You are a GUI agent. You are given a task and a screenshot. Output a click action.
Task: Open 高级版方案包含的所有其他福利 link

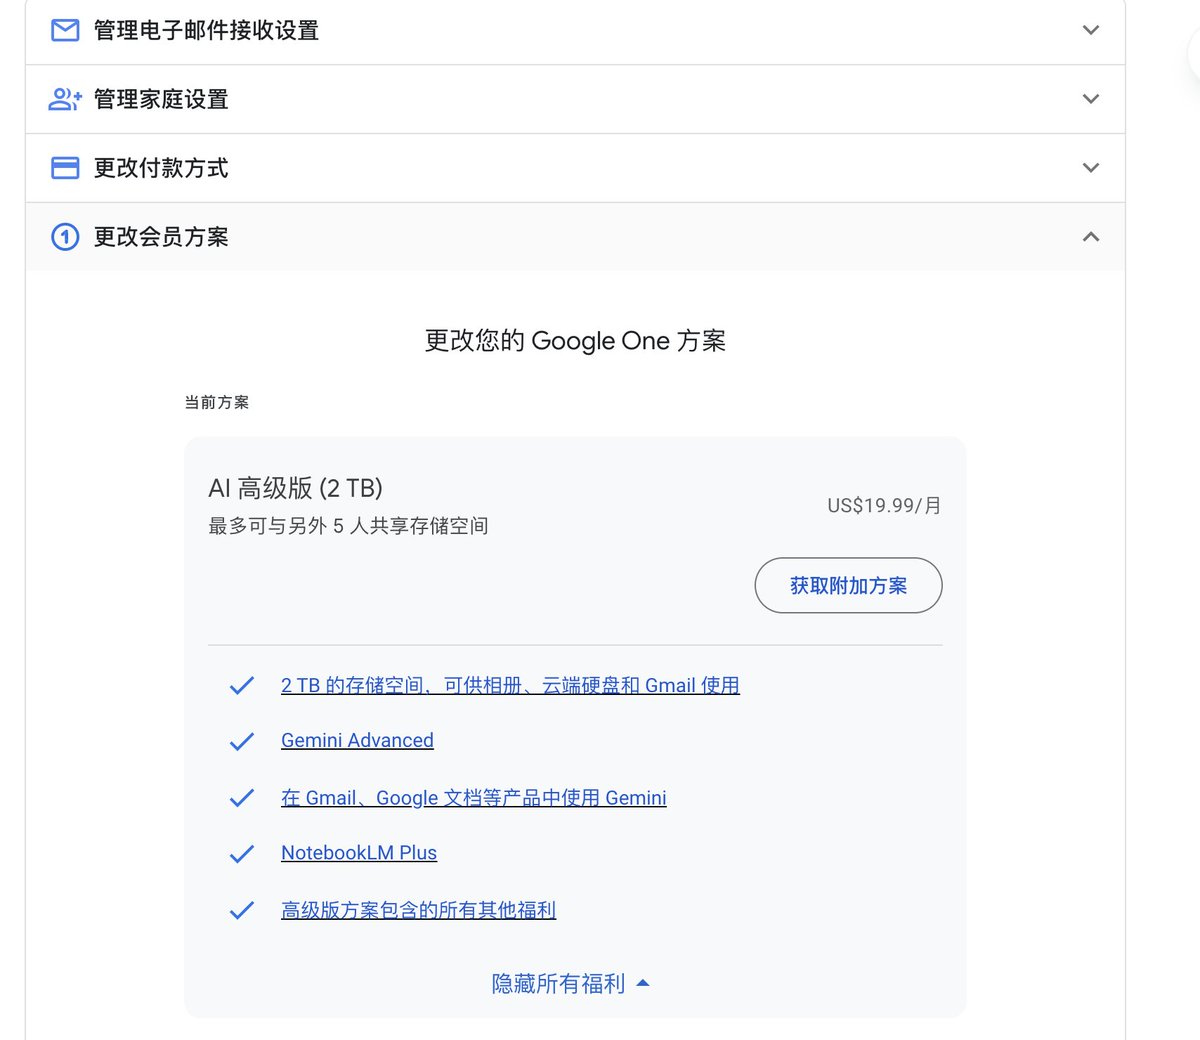click(x=418, y=910)
